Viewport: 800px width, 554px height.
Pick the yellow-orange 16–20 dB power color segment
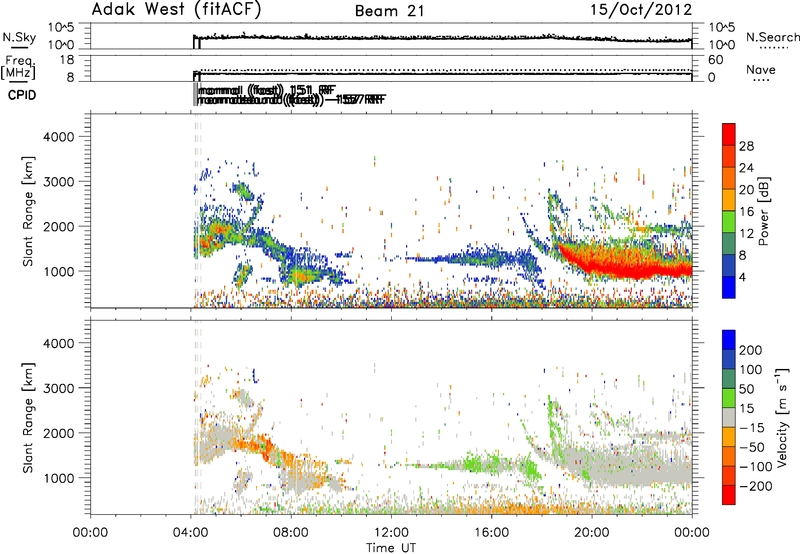729,200
